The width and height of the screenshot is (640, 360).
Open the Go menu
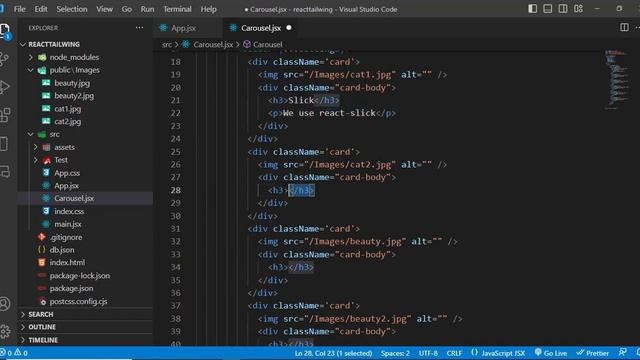coord(127,9)
